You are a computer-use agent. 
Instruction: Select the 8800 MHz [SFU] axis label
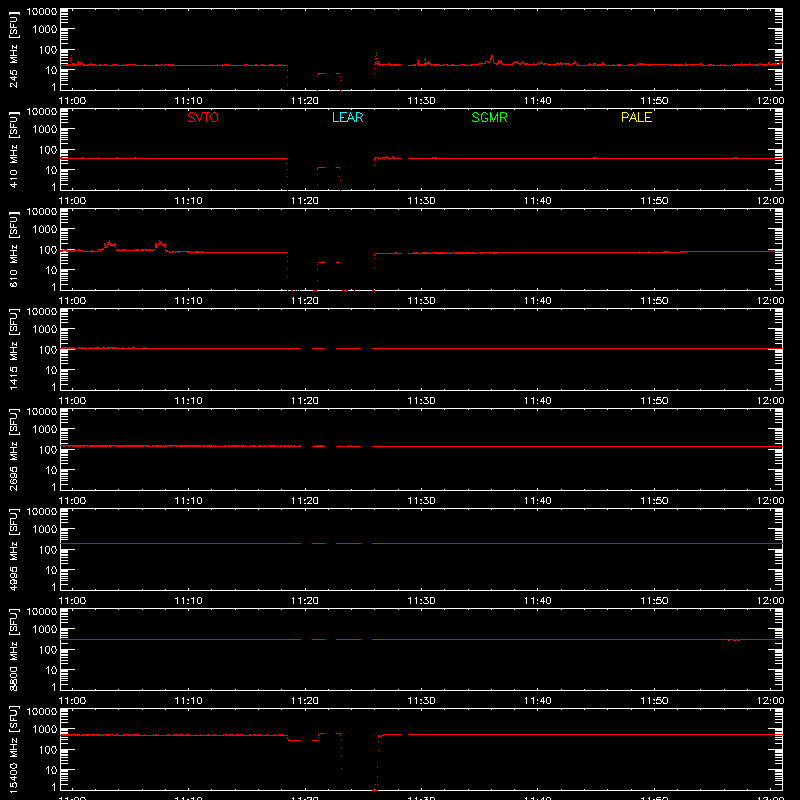coord(13,649)
